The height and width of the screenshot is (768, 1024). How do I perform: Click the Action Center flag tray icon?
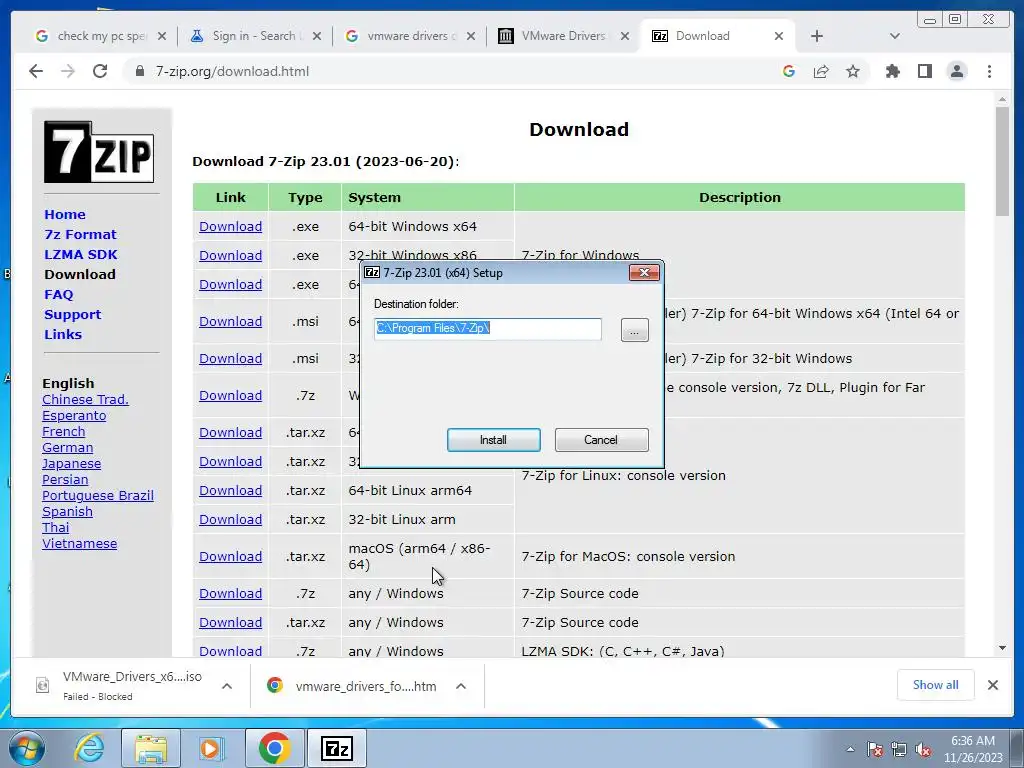875,749
